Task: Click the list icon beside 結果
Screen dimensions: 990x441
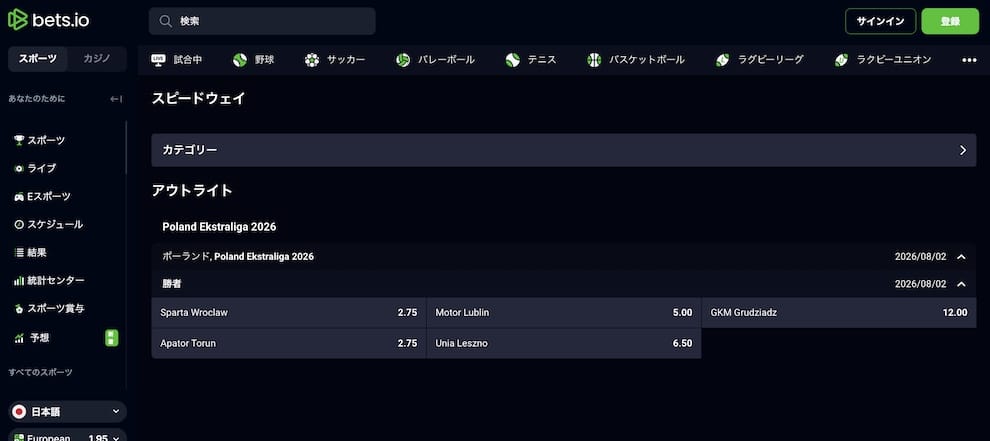Action: (x=19, y=252)
